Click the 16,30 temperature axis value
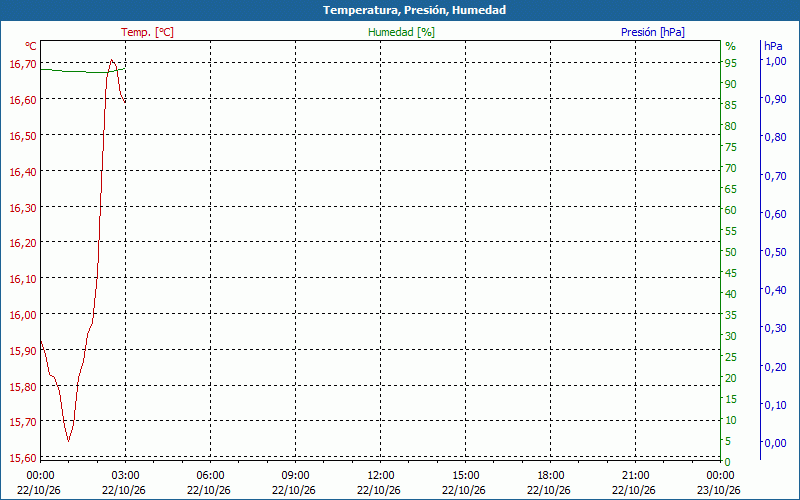 [23, 208]
